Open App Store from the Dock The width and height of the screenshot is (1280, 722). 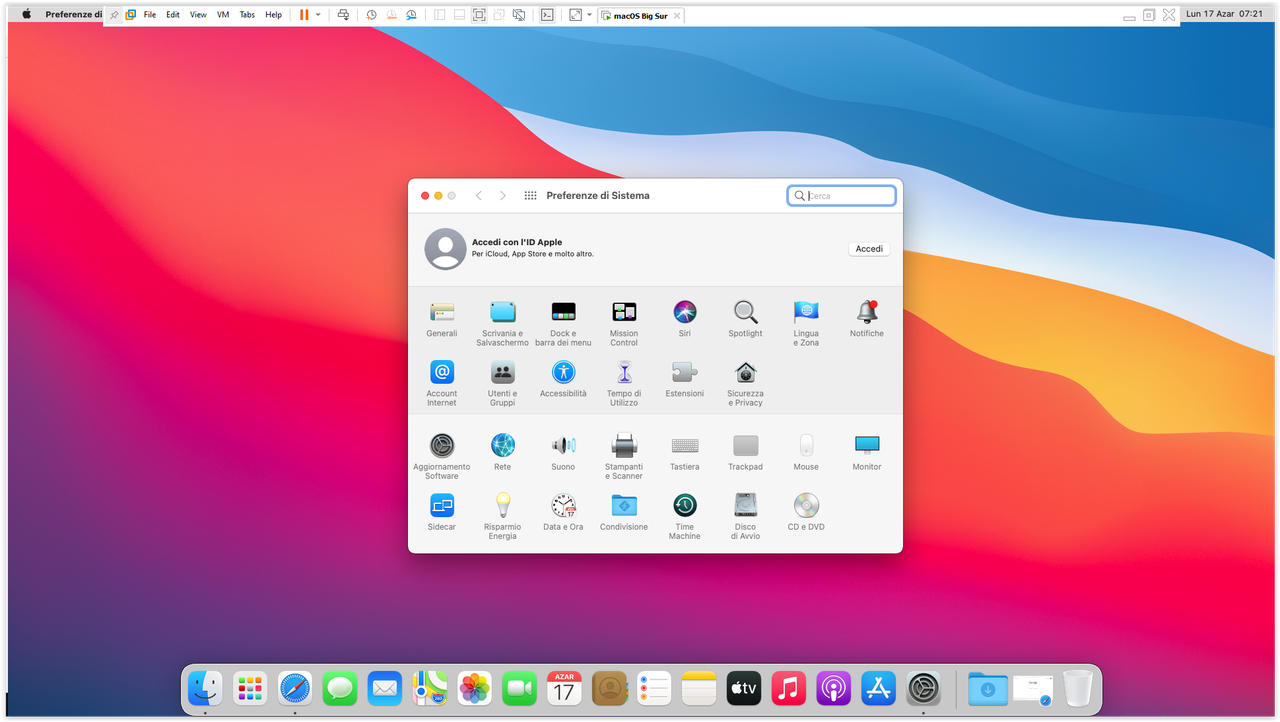(x=878, y=688)
